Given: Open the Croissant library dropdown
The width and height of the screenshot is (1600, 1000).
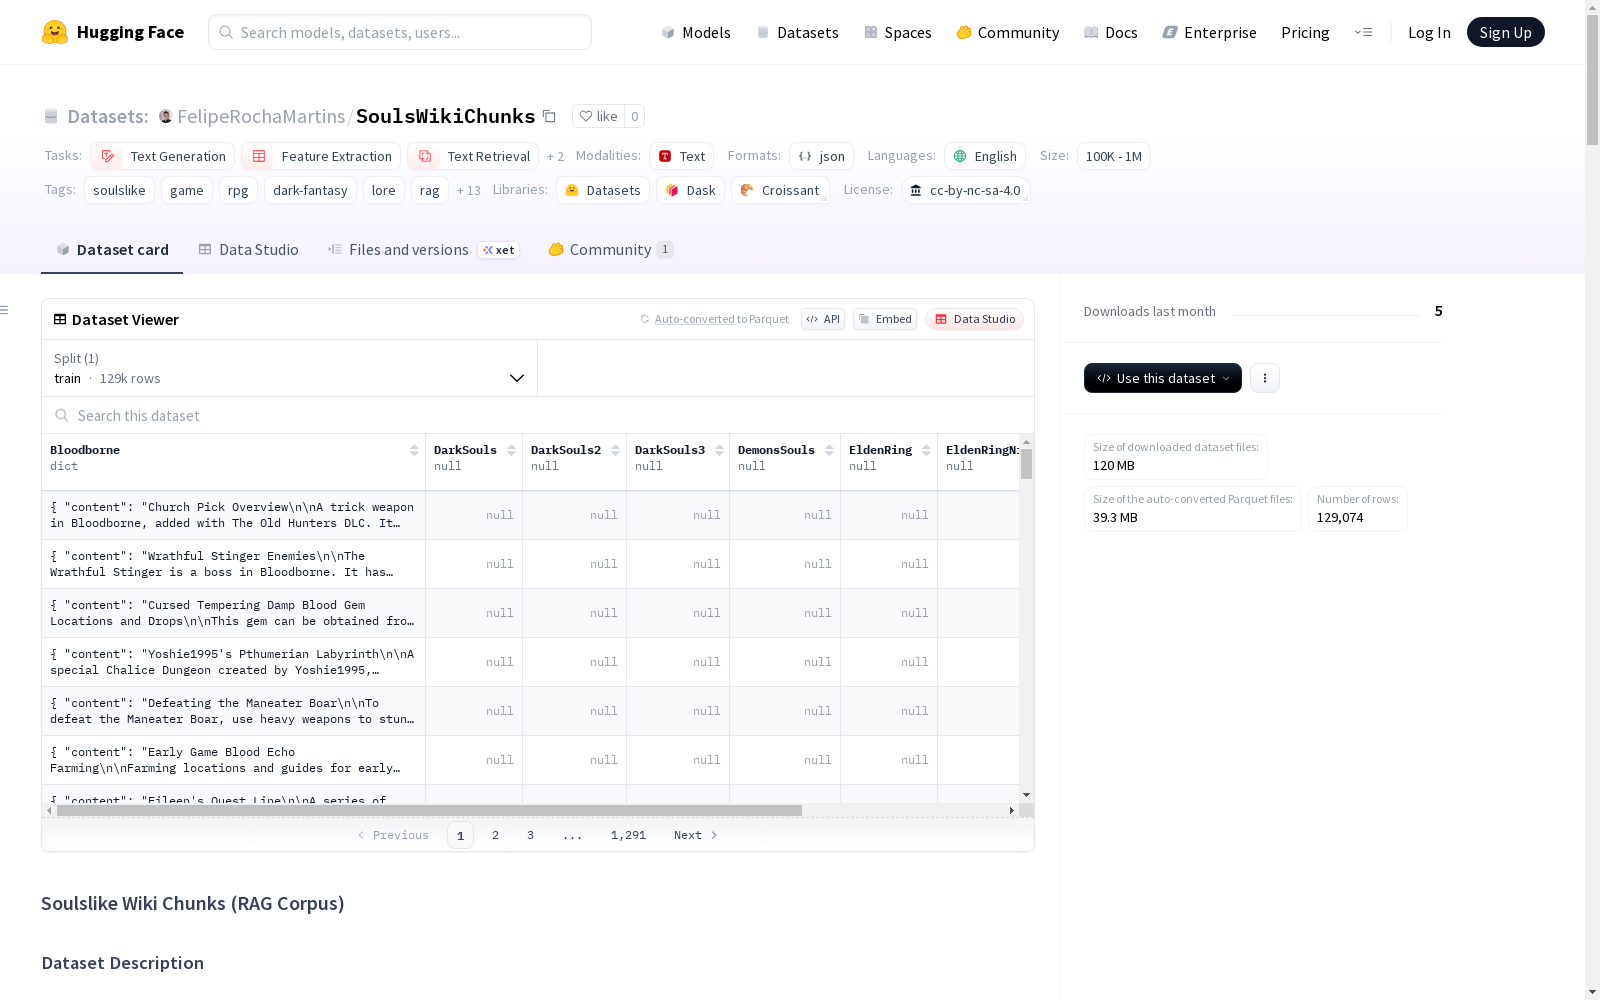Looking at the screenshot, I should (780, 190).
